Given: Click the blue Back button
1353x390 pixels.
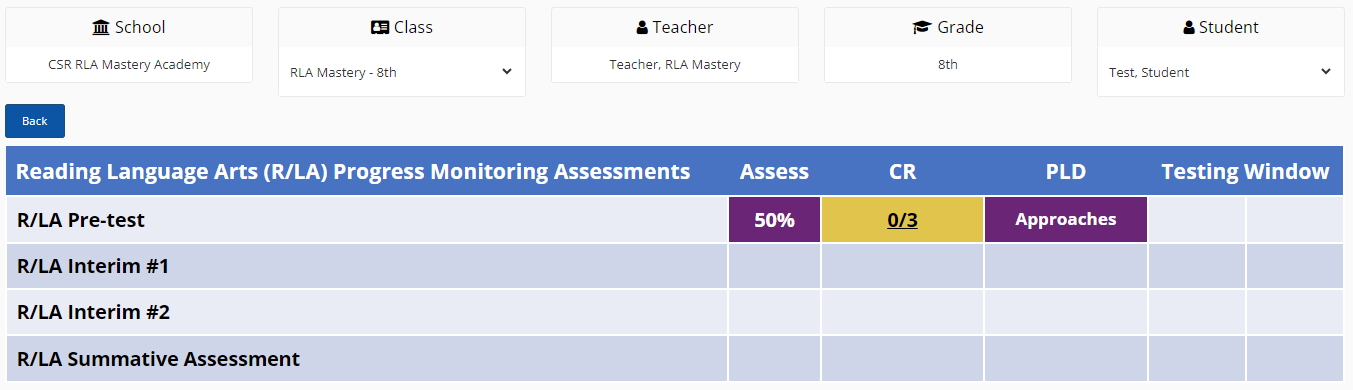Looking at the screenshot, I should pos(35,121).
